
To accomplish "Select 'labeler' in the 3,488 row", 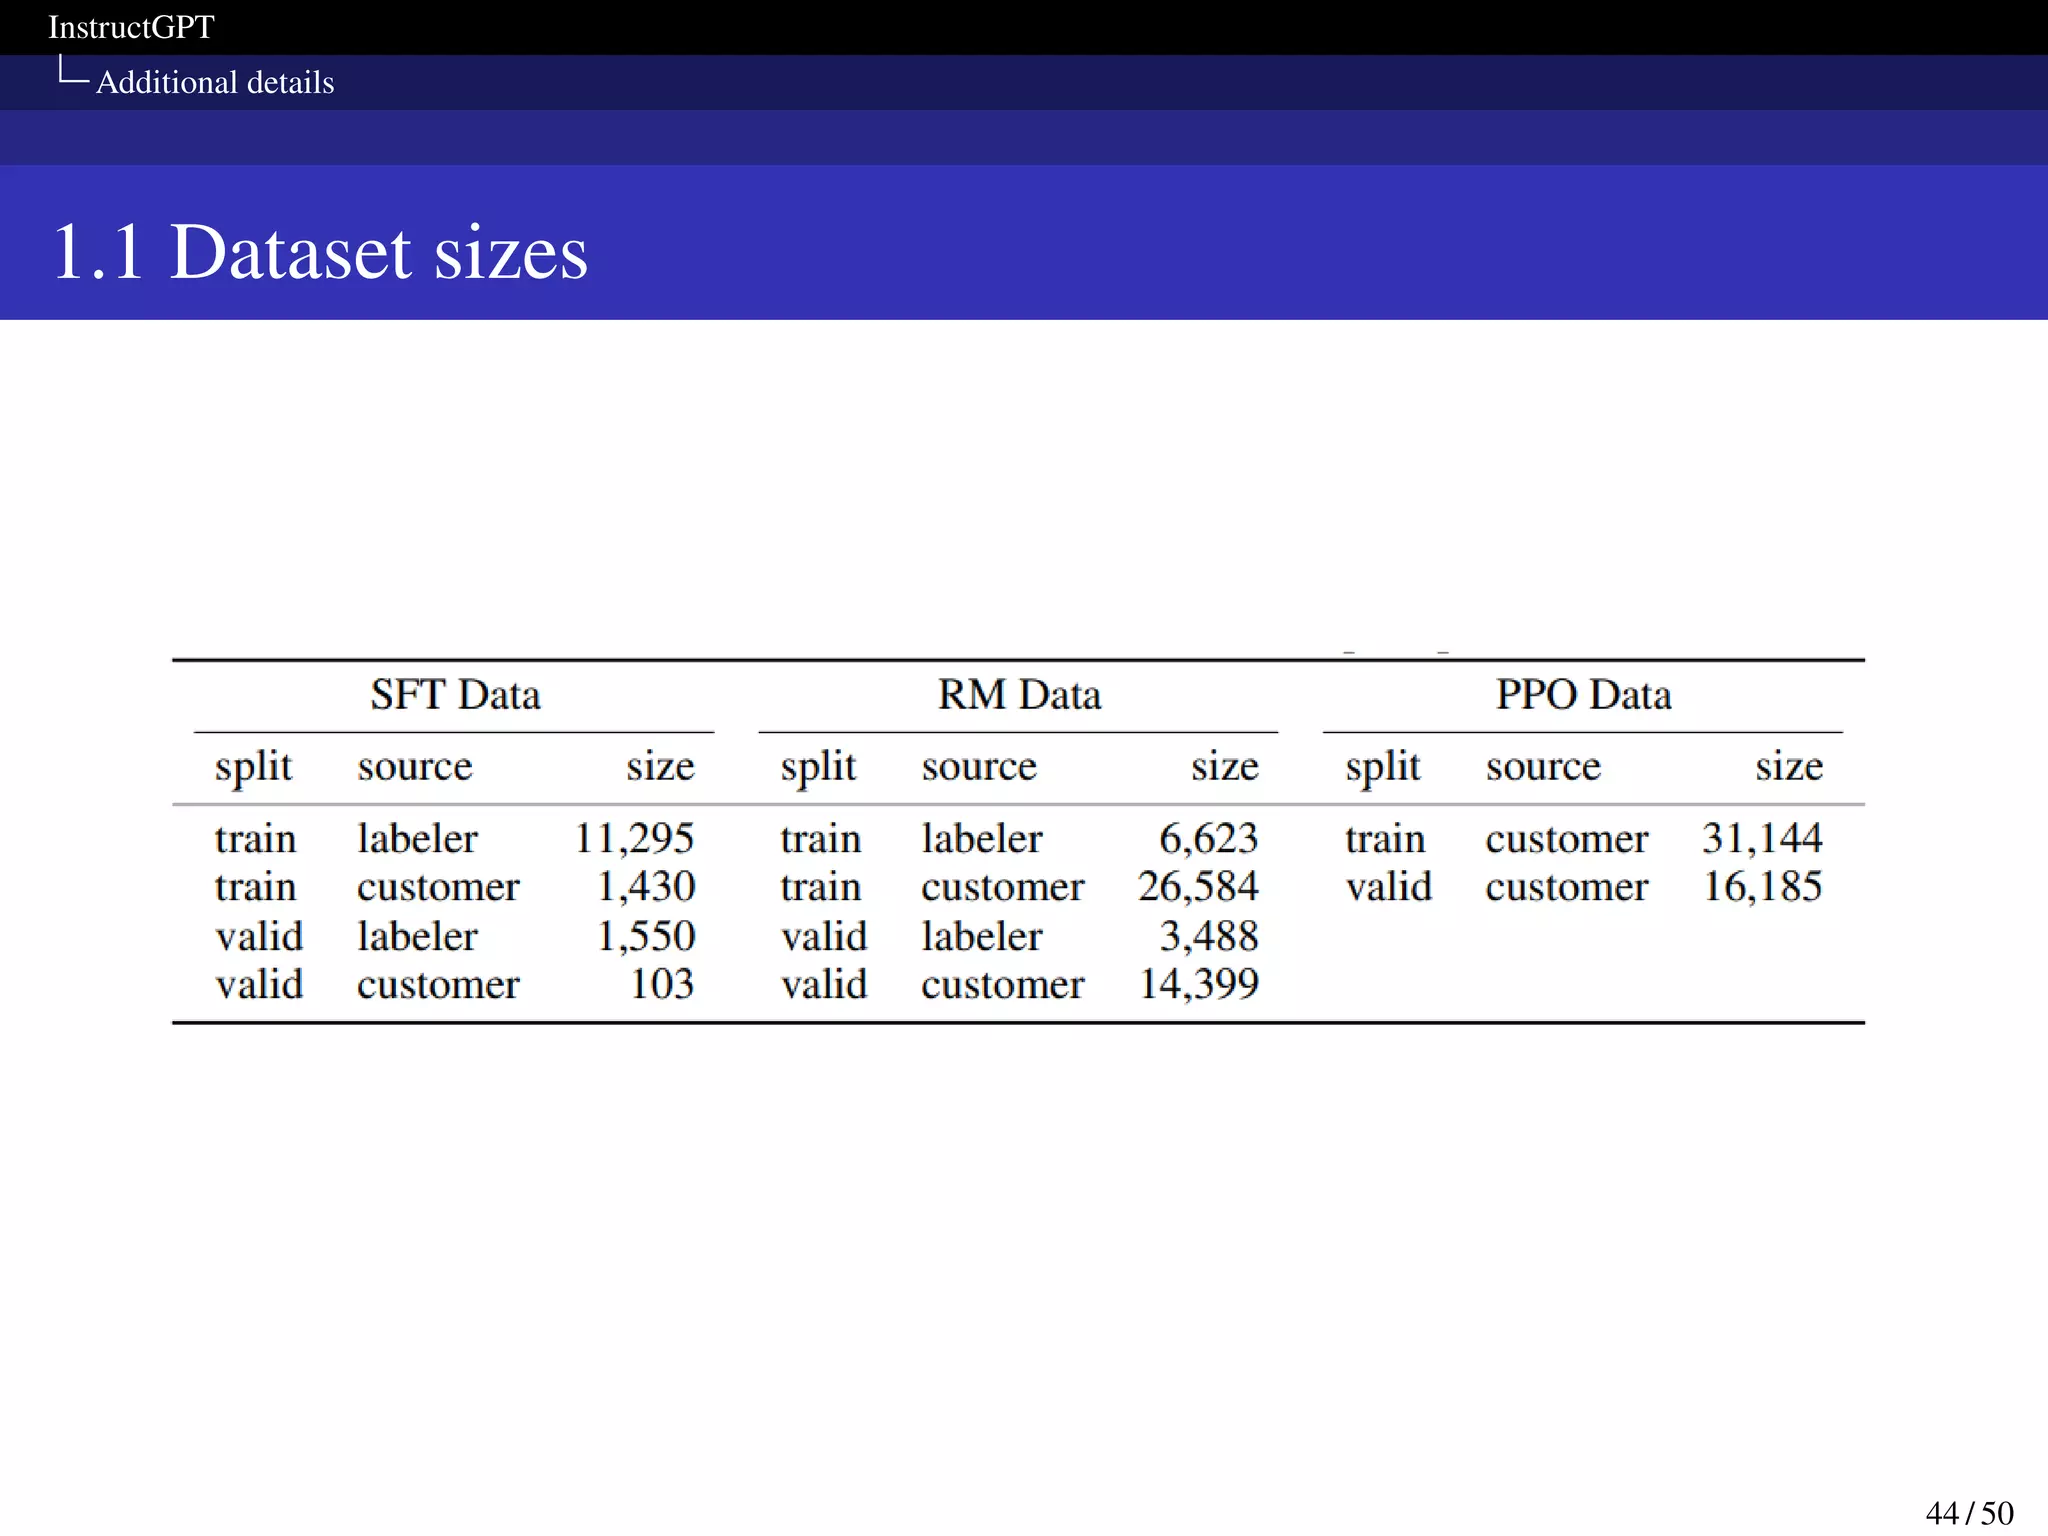I will pyautogui.click(x=982, y=936).
